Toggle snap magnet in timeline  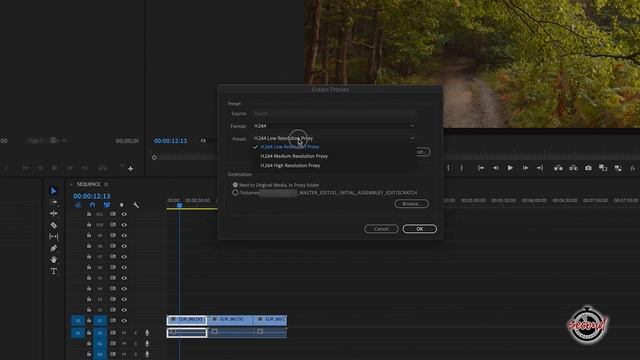pos(92,205)
